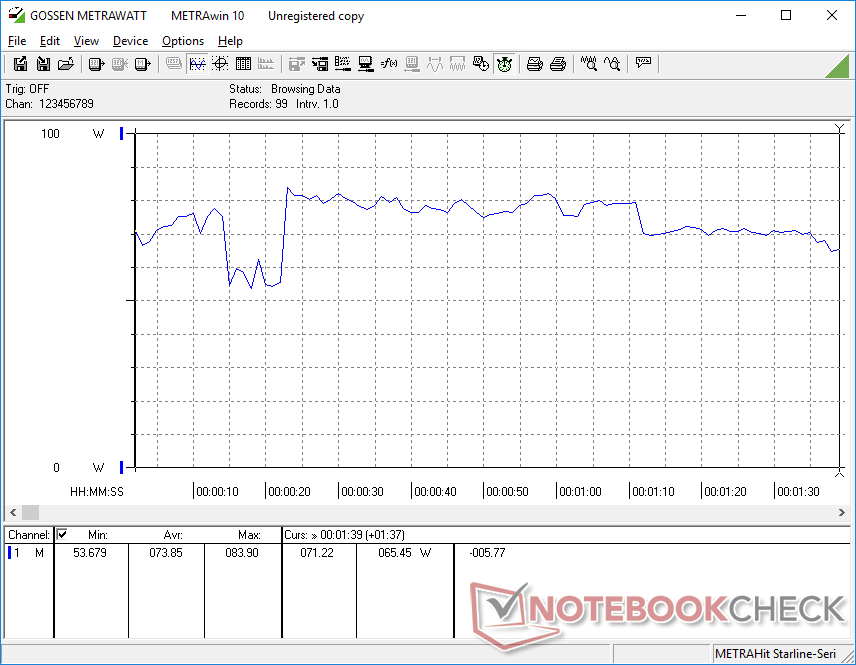Click the green stopwatch toolbar icon
The image size is (856, 665).
(x=505, y=64)
